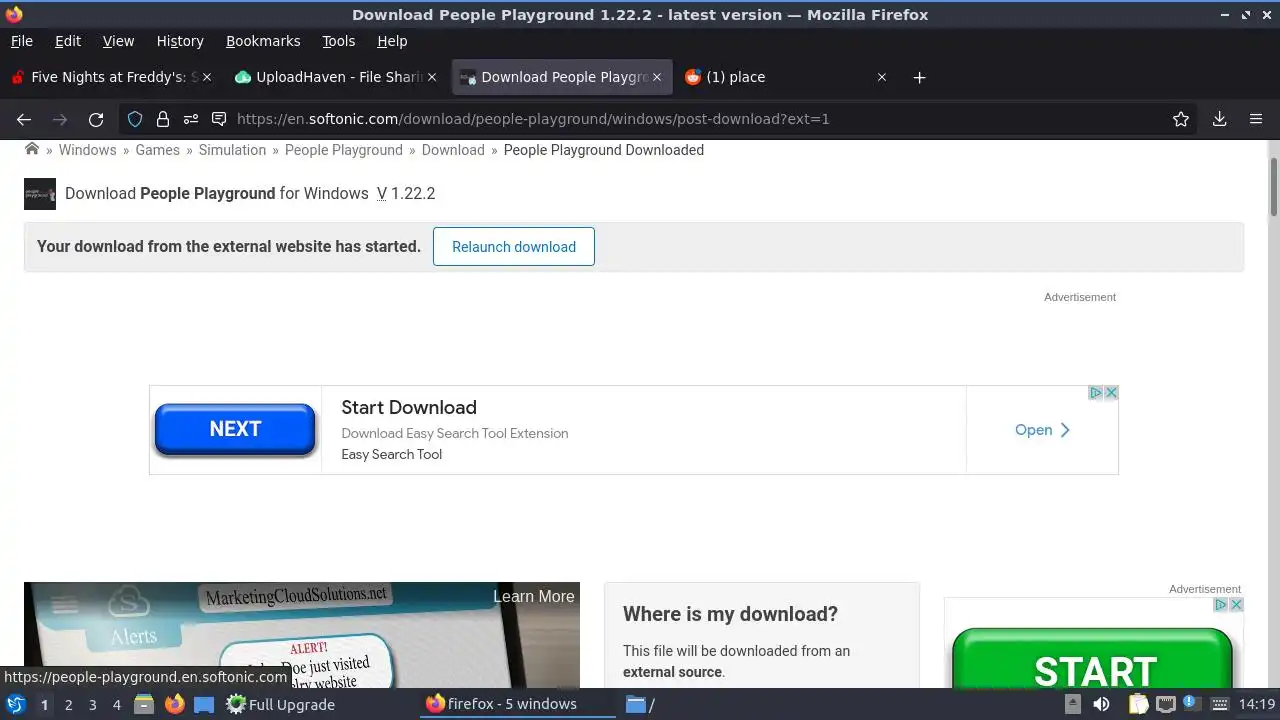Screen dimensions: 1280x720
Task: Click the Windows breadcrumb link
Action: (87, 150)
